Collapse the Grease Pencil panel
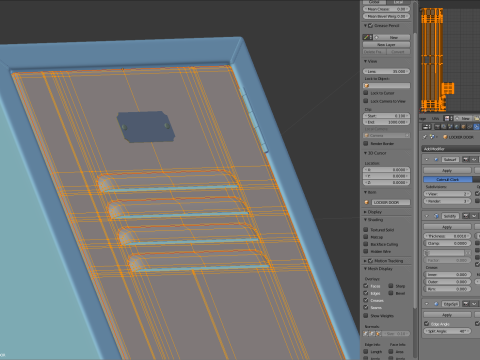The height and width of the screenshot is (360, 480). click(365, 26)
